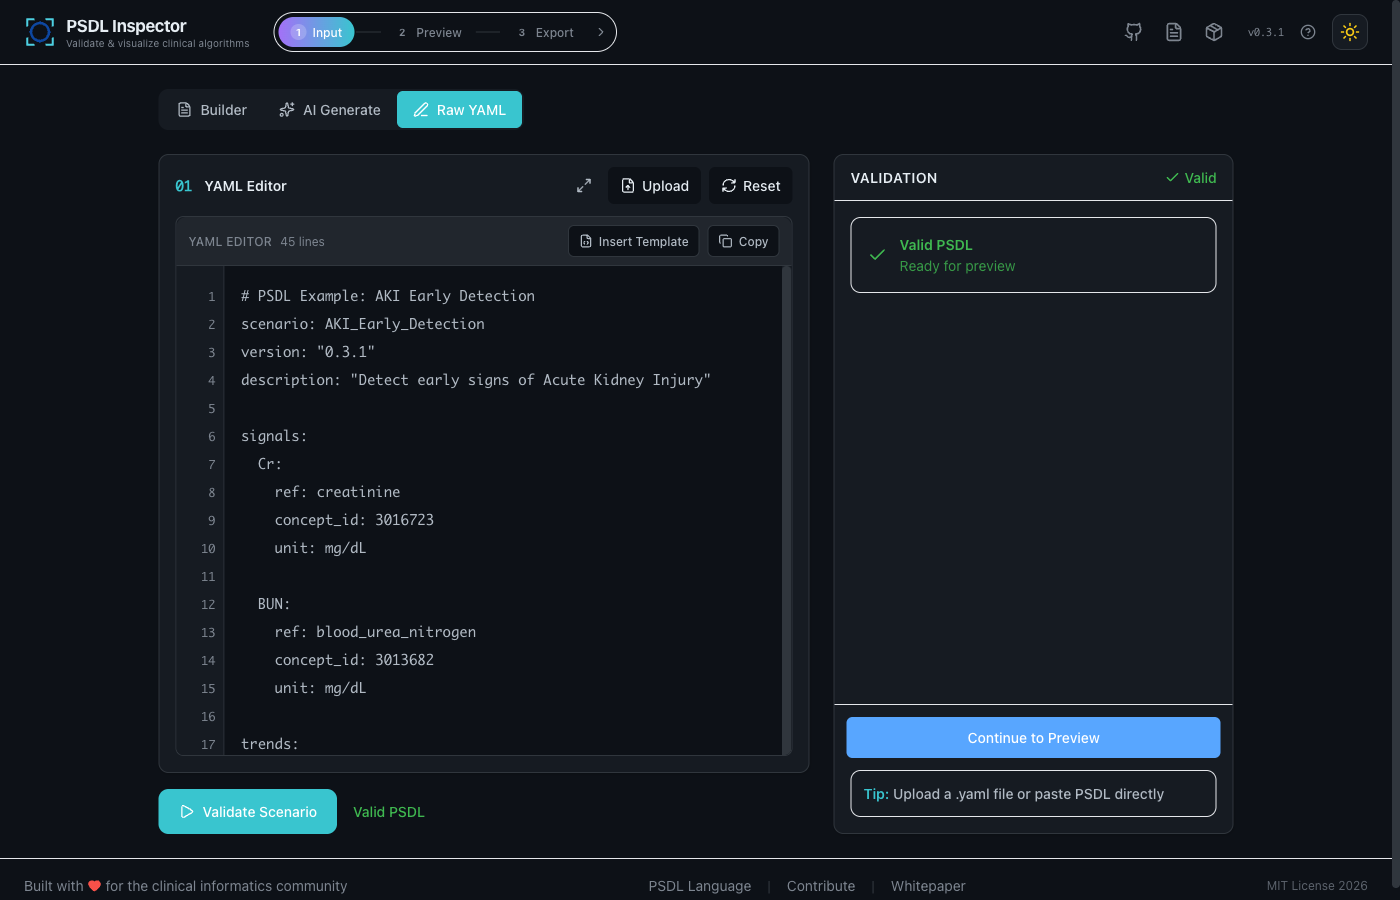Reset the YAML editor
Viewport: 1400px width, 900px height.
click(x=751, y=186)
